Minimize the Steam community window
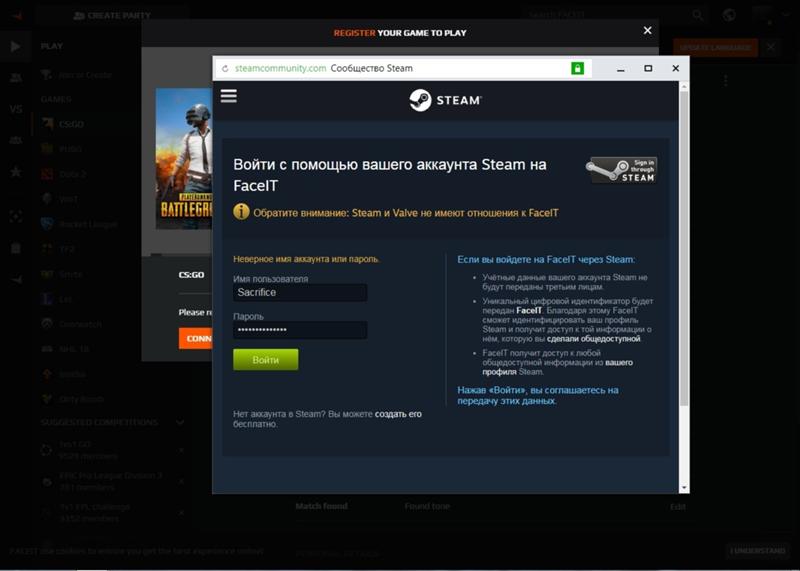The image size is (800, 571). tap(620, 68)
